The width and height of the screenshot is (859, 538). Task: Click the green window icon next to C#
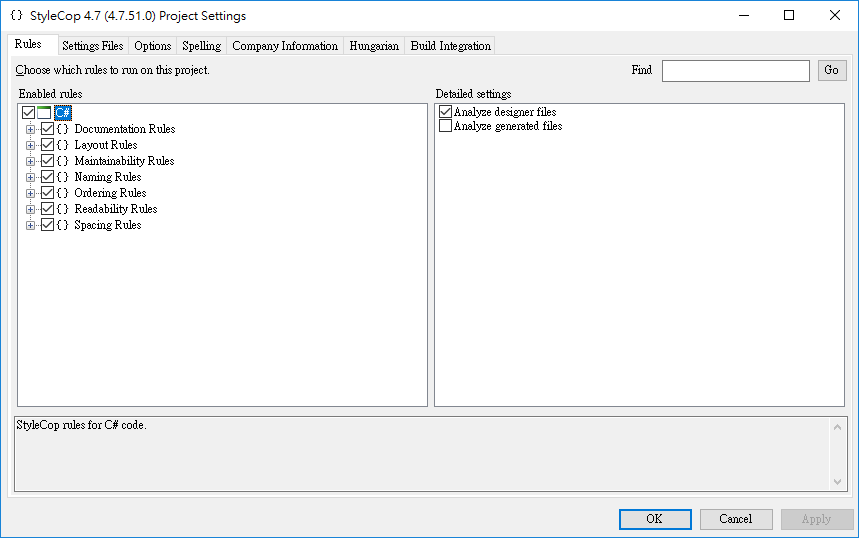(x=44, y=113)
